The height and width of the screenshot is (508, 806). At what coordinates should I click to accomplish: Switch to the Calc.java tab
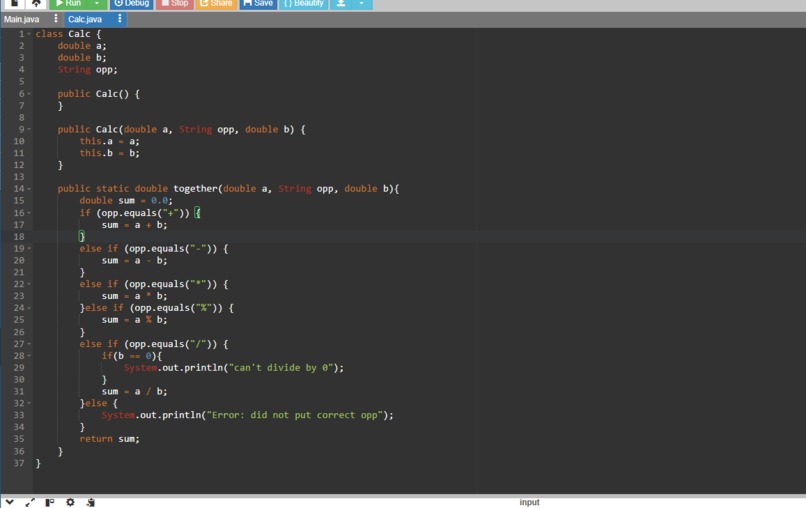click(x=85, y=20)
